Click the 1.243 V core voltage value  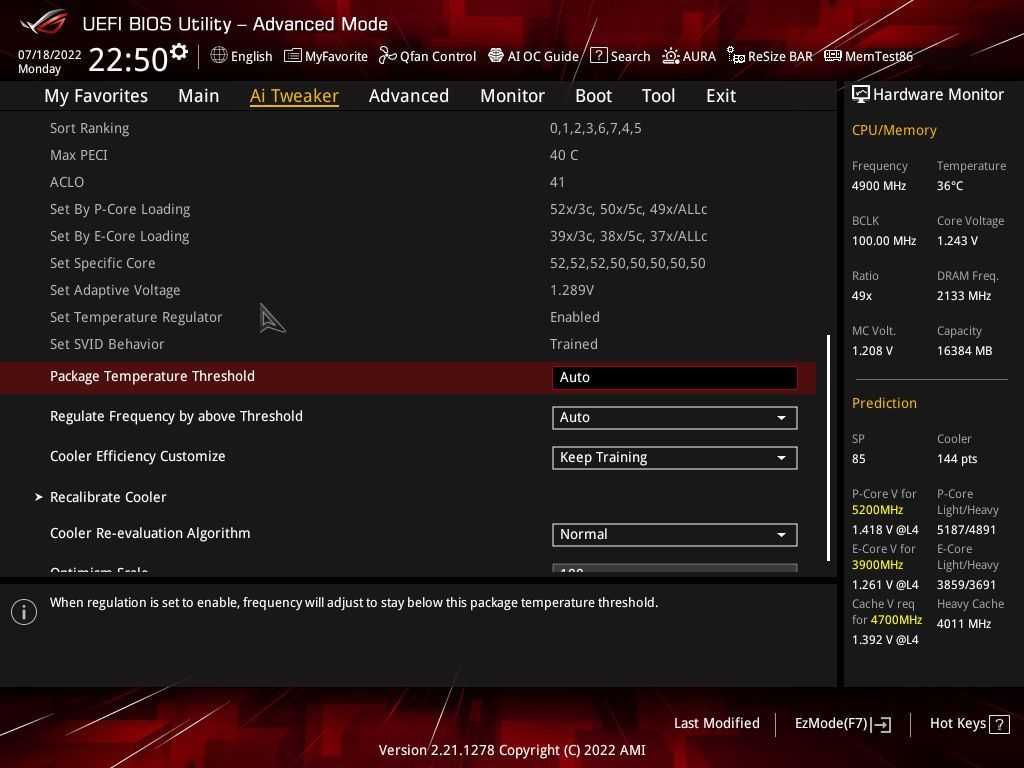(957, 241)
